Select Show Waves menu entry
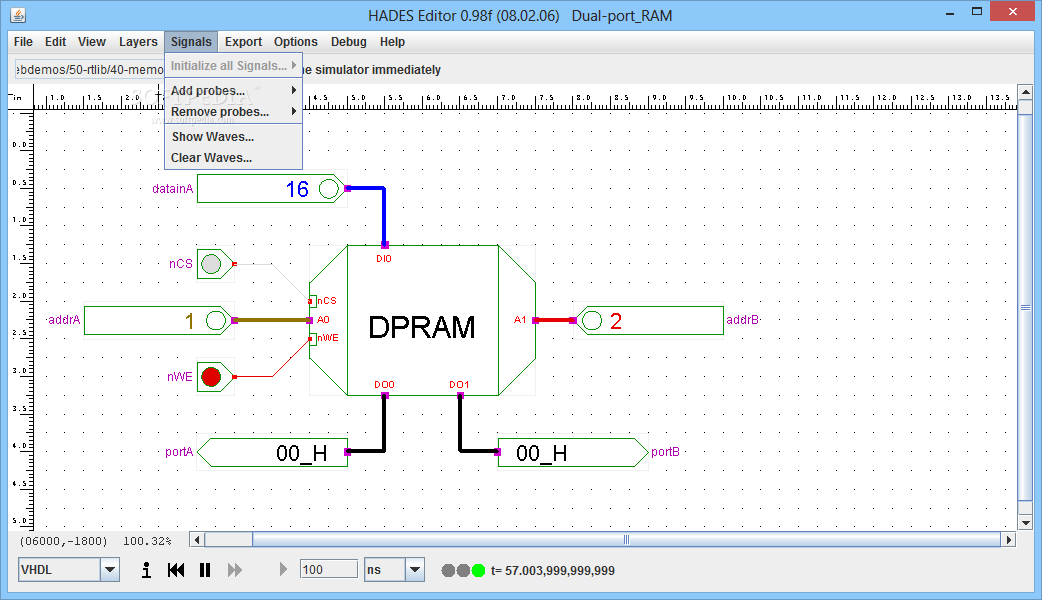Image resolution: width=1042 pixels, height=600 pixels. click(x=233, y=137)
